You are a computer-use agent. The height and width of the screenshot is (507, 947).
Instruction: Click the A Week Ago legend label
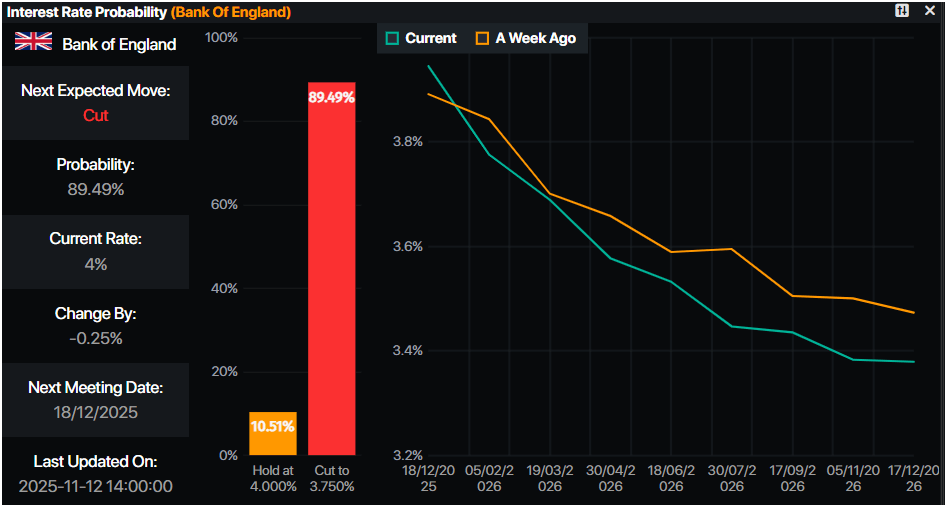tap(535, 39)
